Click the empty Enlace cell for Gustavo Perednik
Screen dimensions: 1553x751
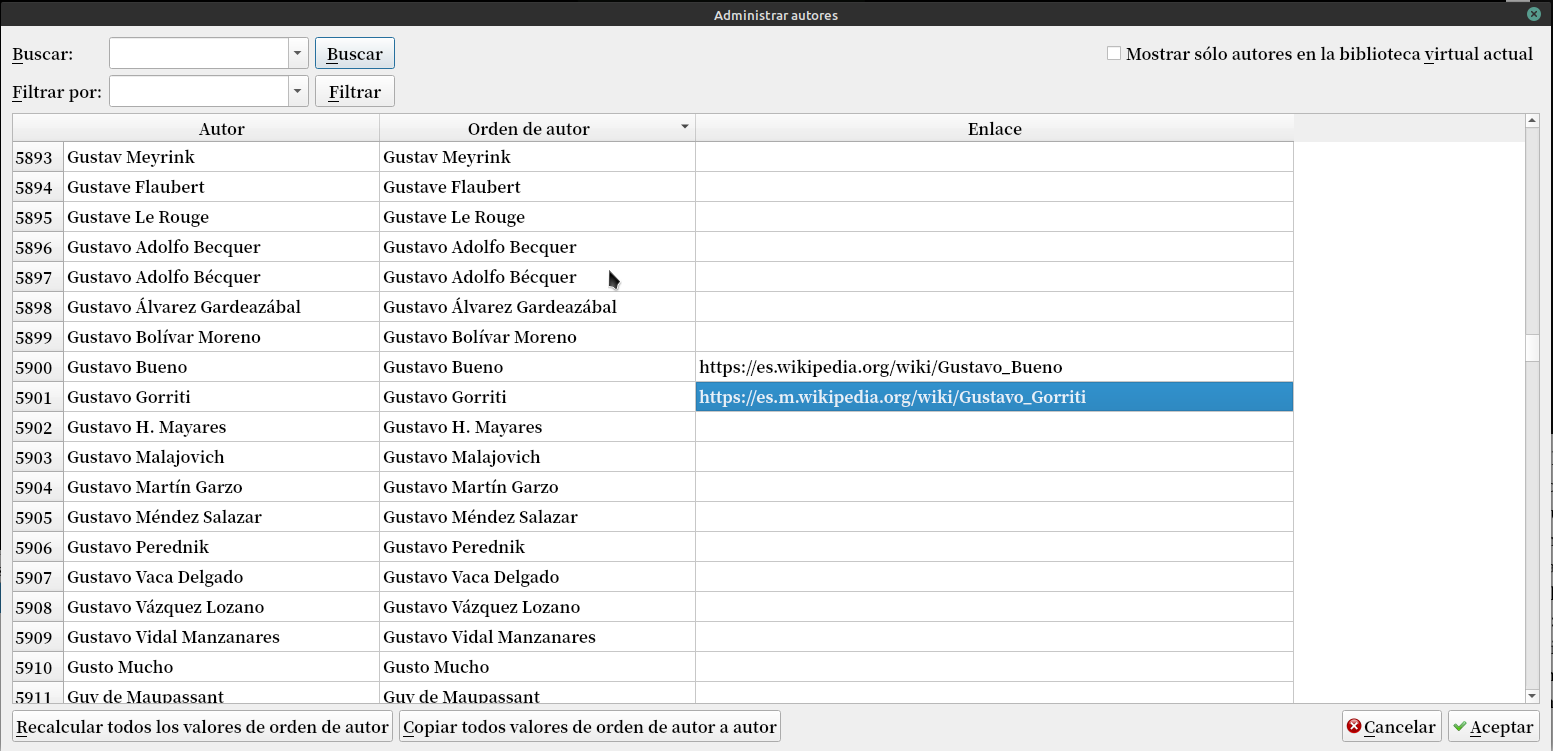coord(994,547)
